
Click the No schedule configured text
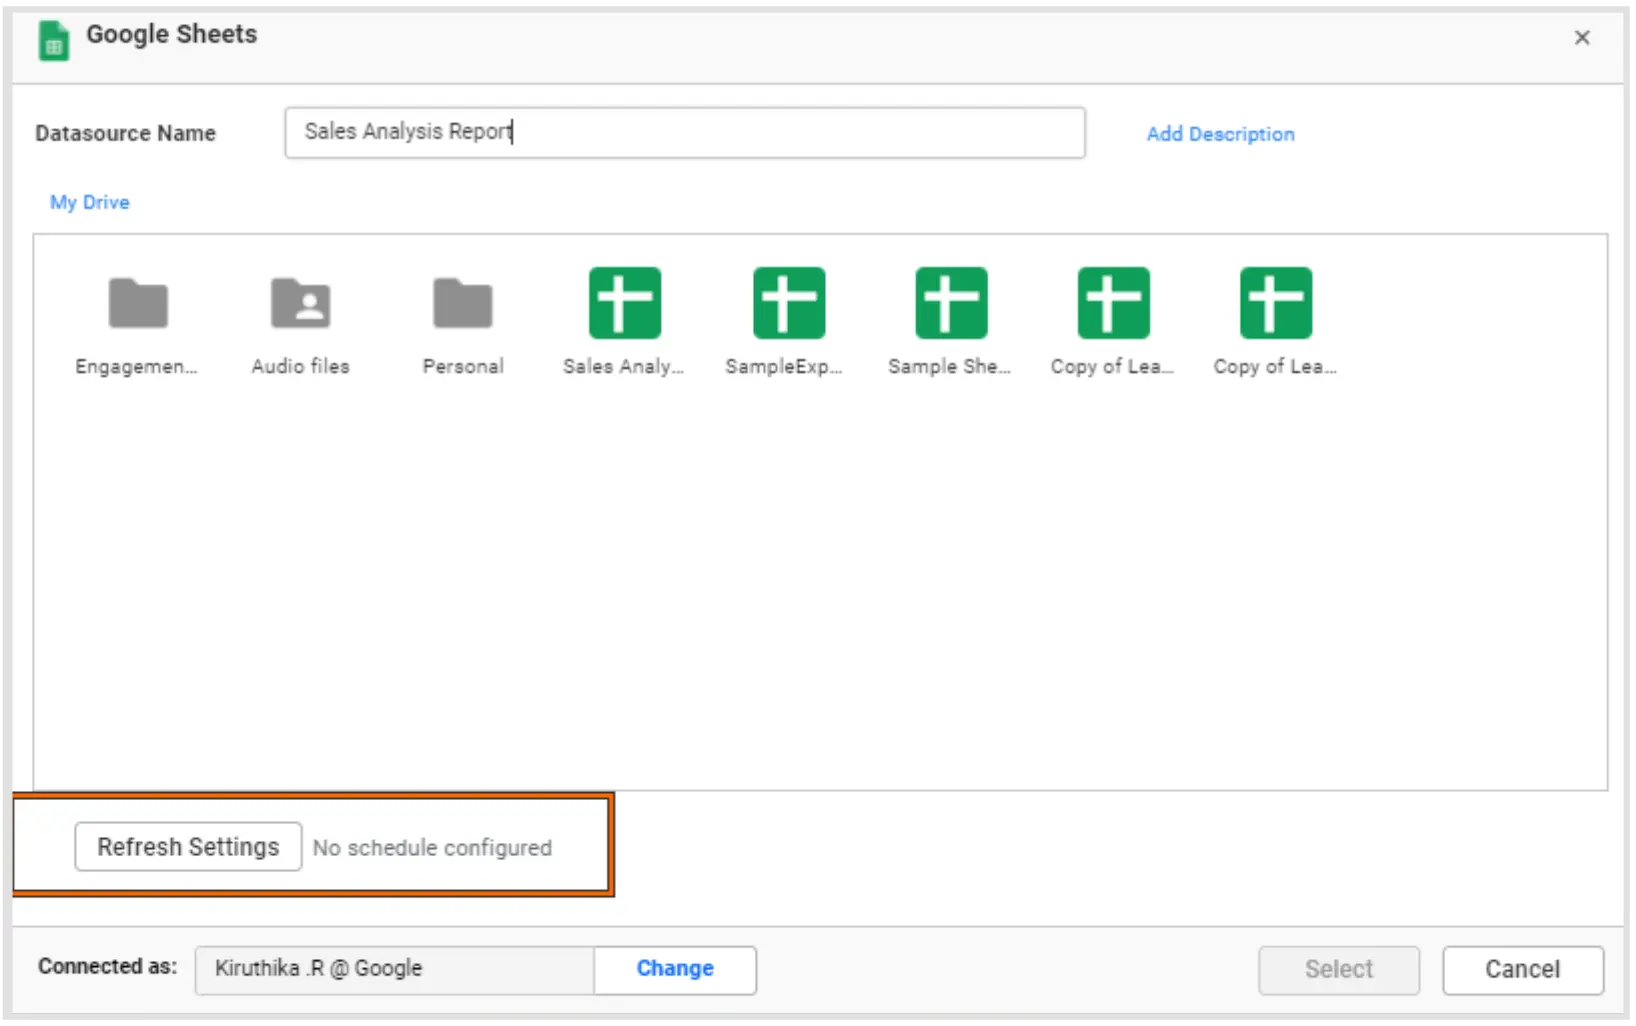pos(432,848)
